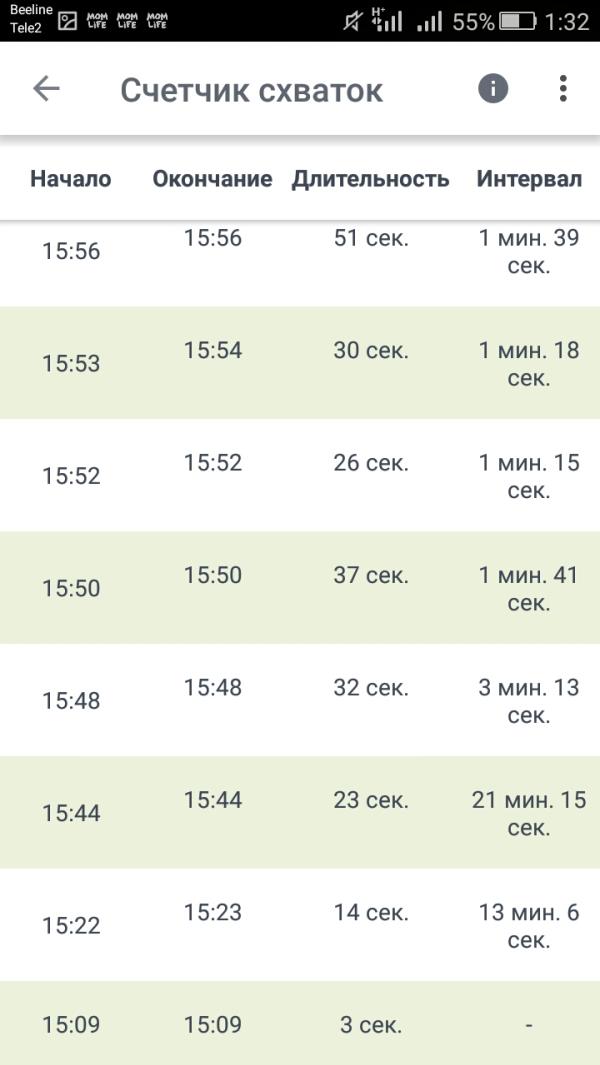The image size is (600, 1065).
Task: Select the Интервал column header
Action: pyautogui.click(x=529, y=179)
